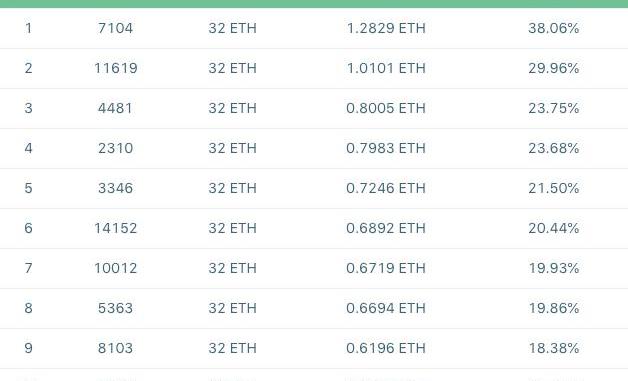Click the 1.0101 ETH income value
The height and width of the screenshot is (381, 628).
[x=386, y=68]
